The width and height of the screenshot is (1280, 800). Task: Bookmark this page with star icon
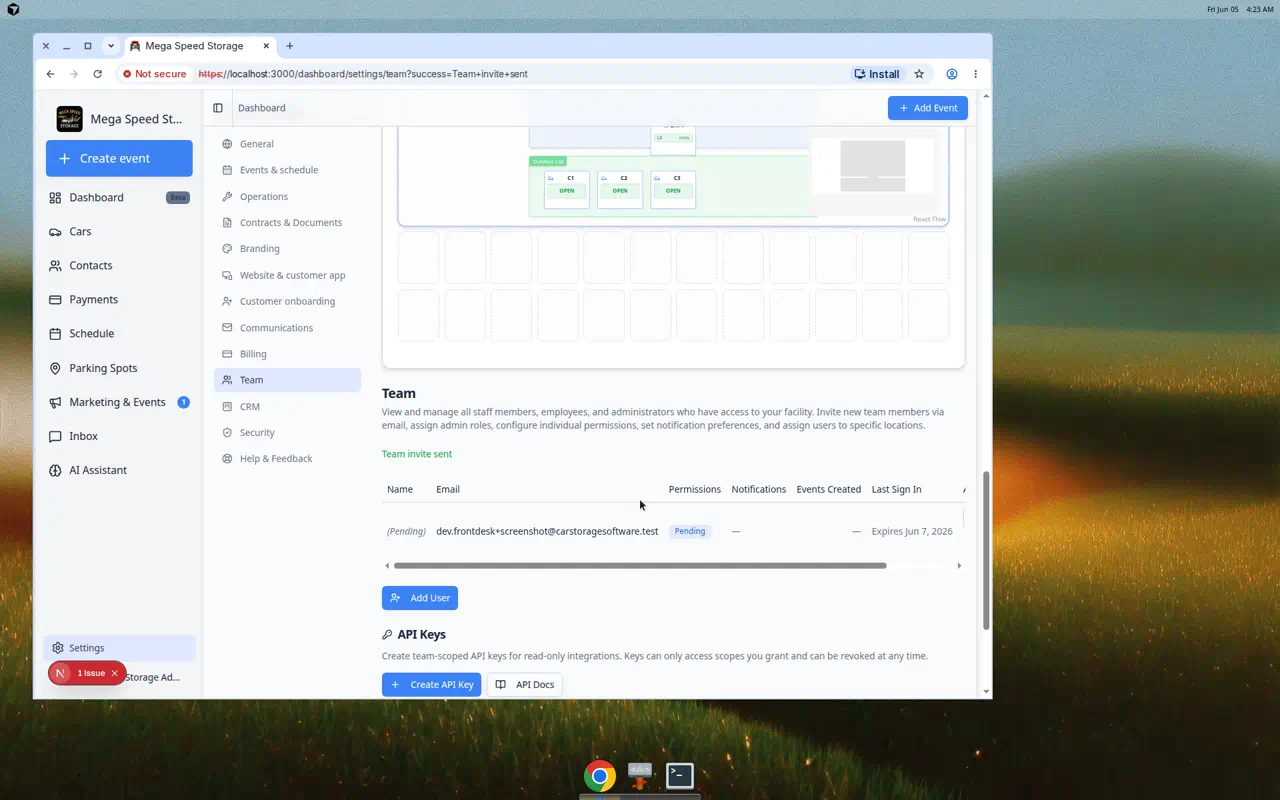point(919,74)
